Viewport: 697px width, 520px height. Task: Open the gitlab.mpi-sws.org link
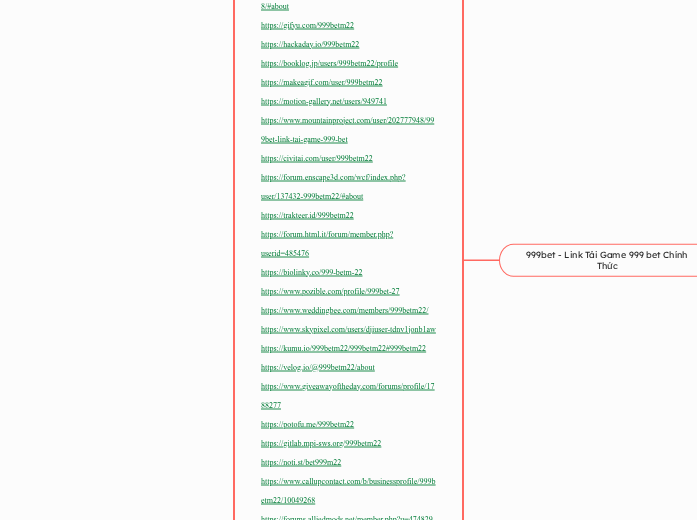[x=321, y=444]
